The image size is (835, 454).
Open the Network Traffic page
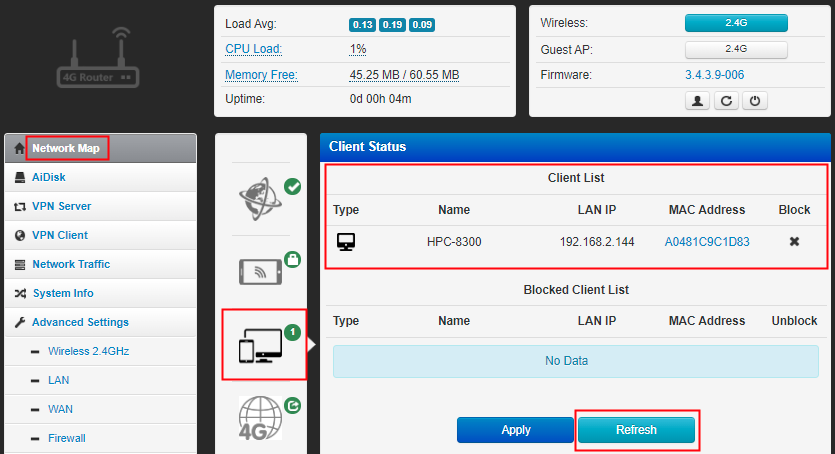[71, 264]
